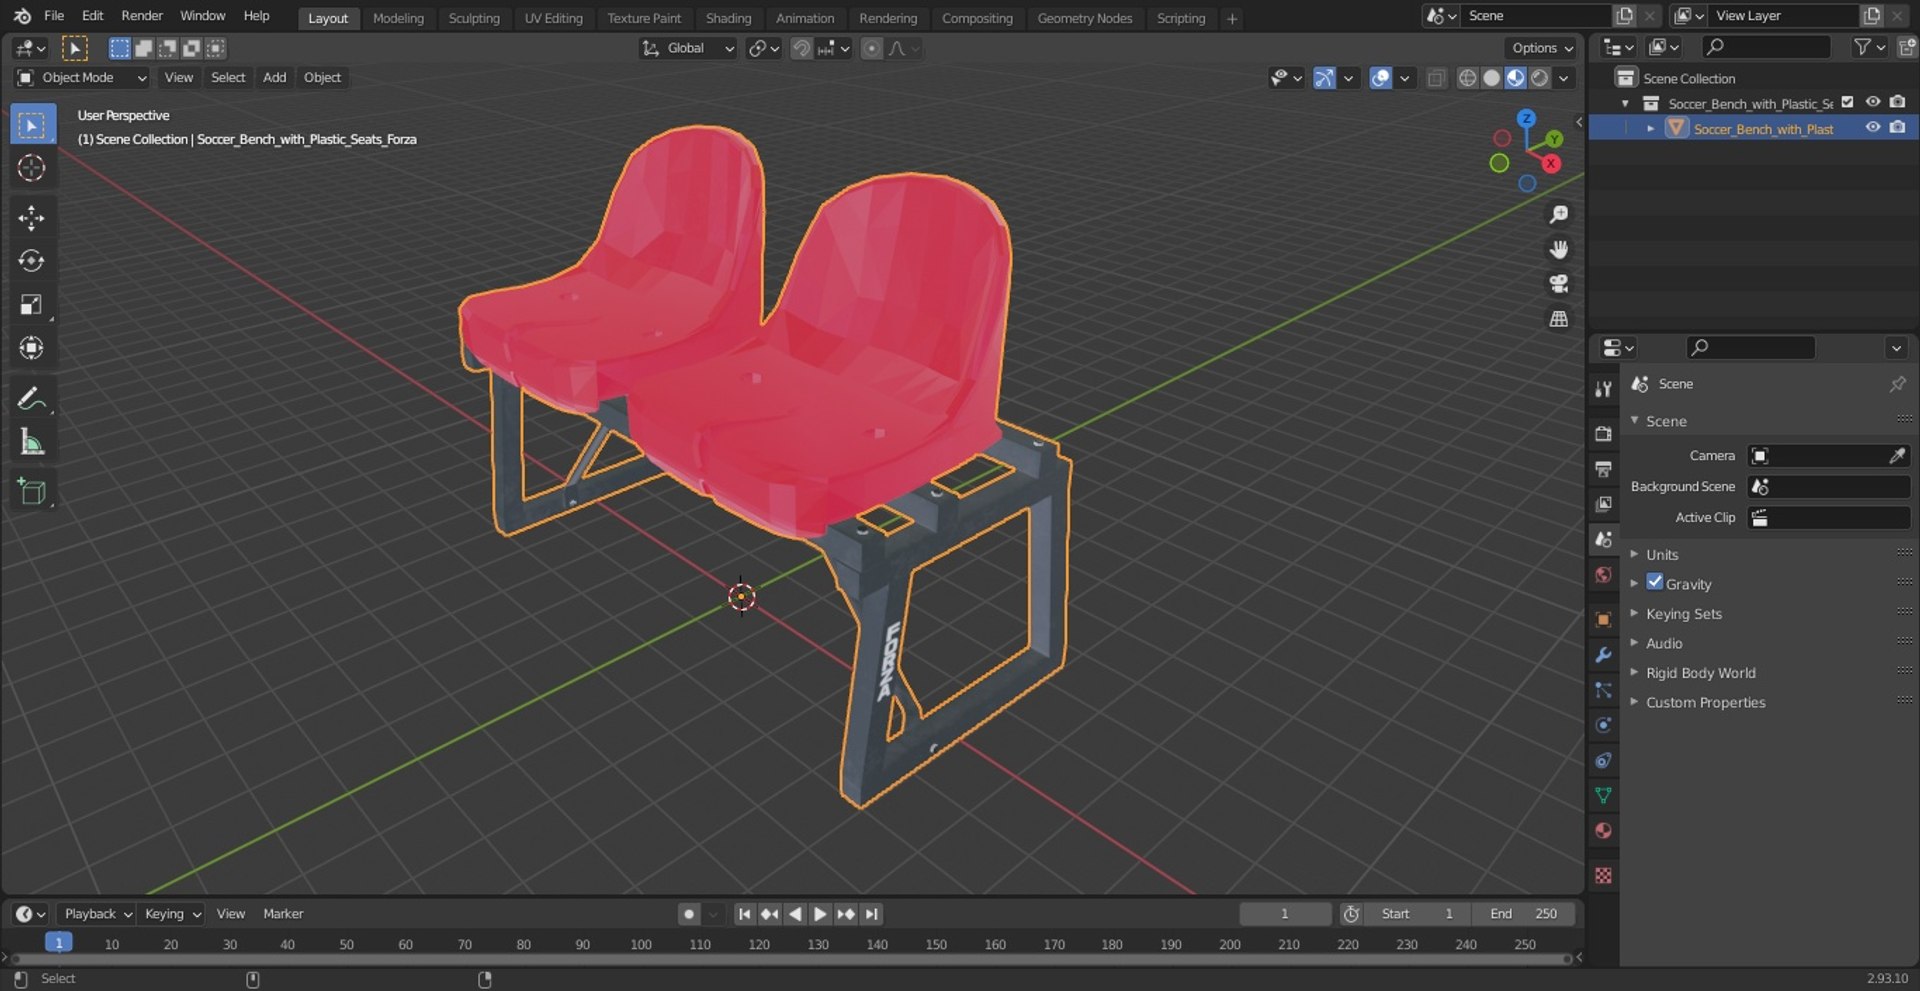The image size is (1920, 991).
Task: Open the World properties tab
Action: (1603, 575)
